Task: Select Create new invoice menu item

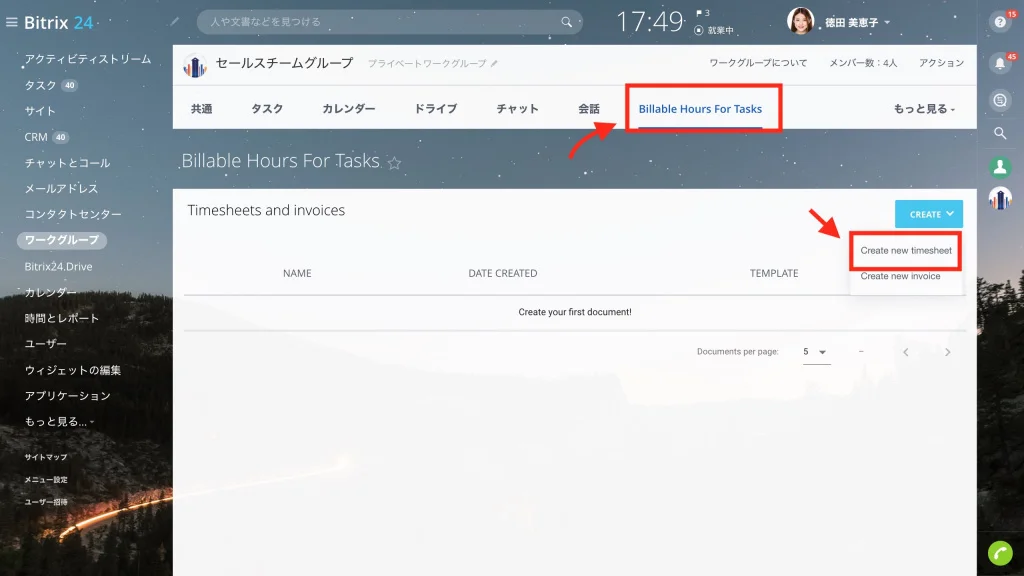Action: pos(900,276)
